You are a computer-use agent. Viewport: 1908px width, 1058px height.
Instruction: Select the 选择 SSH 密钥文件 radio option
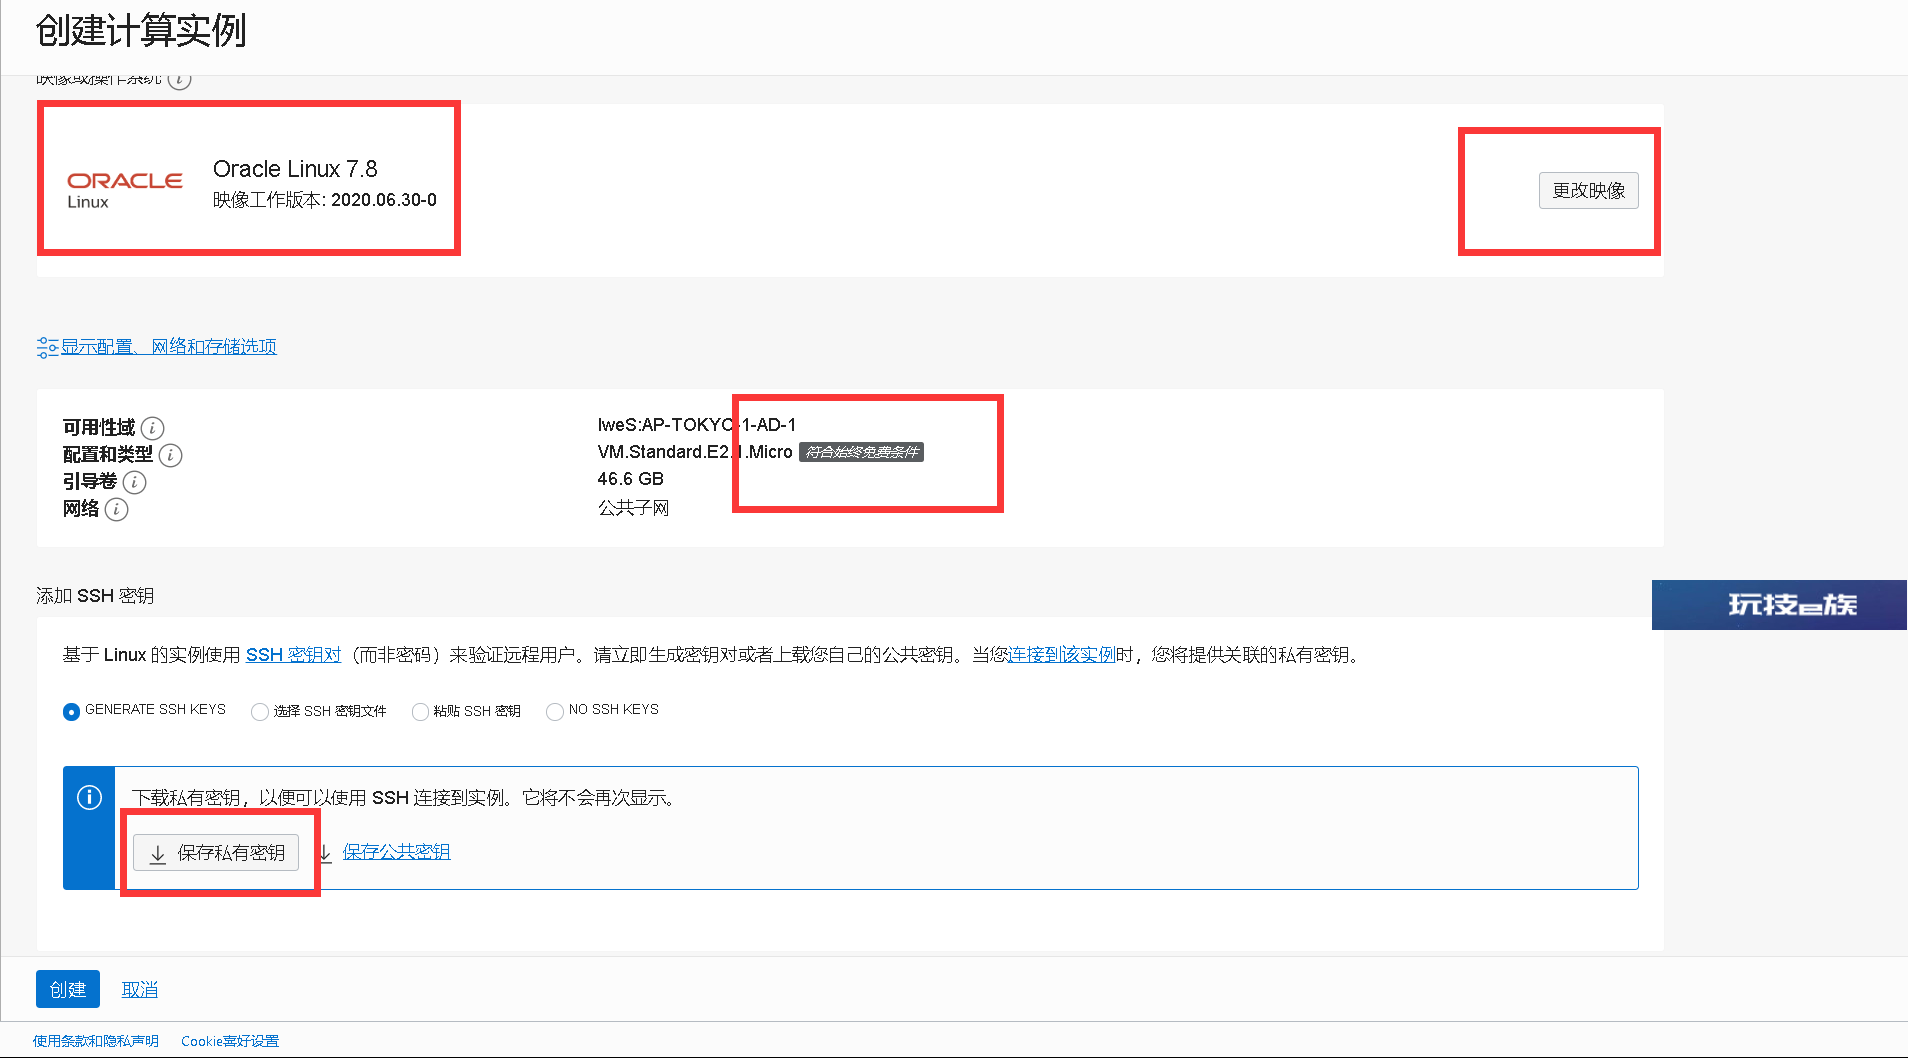point(260,712)
